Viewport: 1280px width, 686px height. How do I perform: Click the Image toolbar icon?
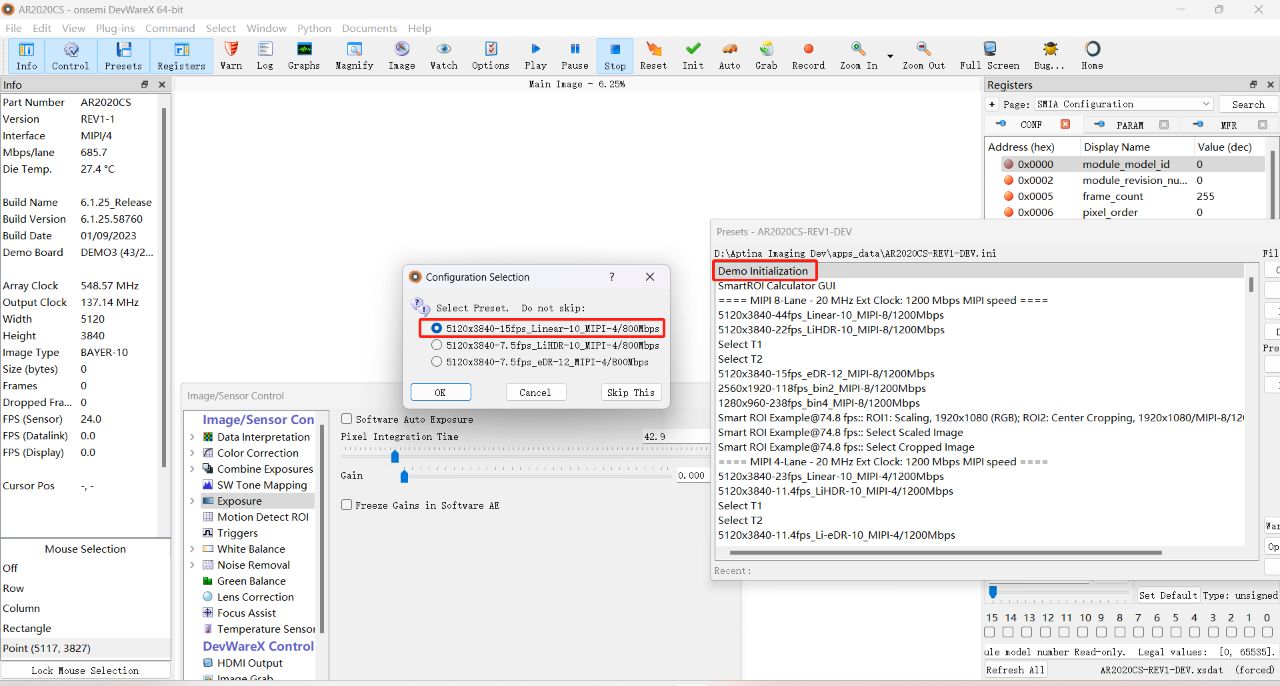coord(401,55)
